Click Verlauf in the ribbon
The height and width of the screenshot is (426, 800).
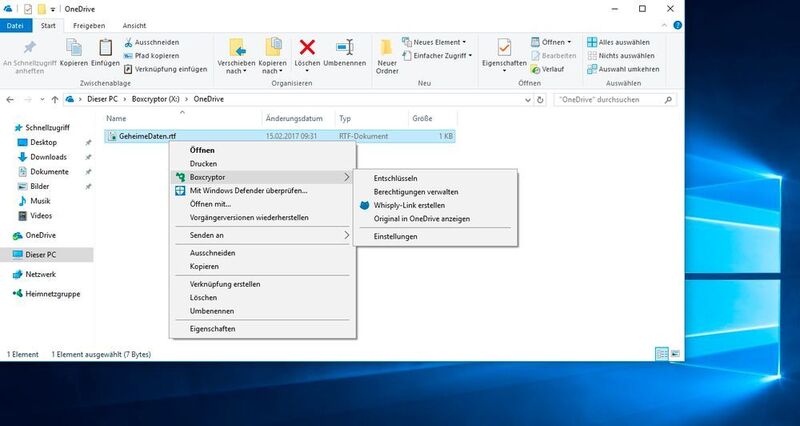[547, 69]
